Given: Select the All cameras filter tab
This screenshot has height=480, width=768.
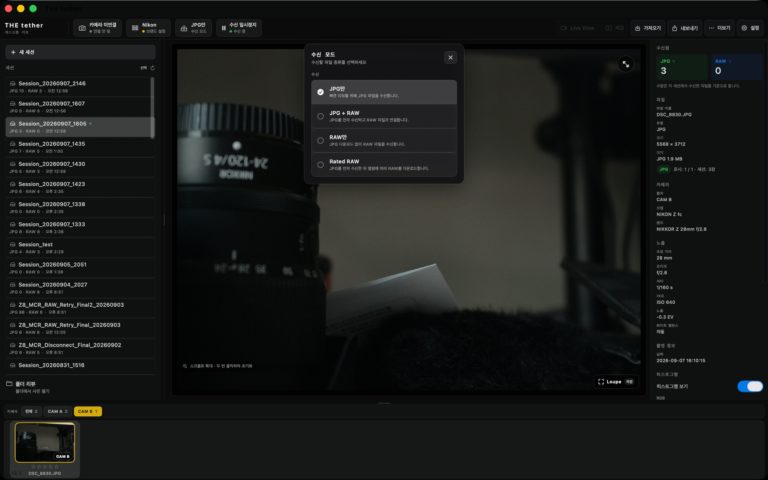Looking at the screenshot, I should click(x=31, y=411).
